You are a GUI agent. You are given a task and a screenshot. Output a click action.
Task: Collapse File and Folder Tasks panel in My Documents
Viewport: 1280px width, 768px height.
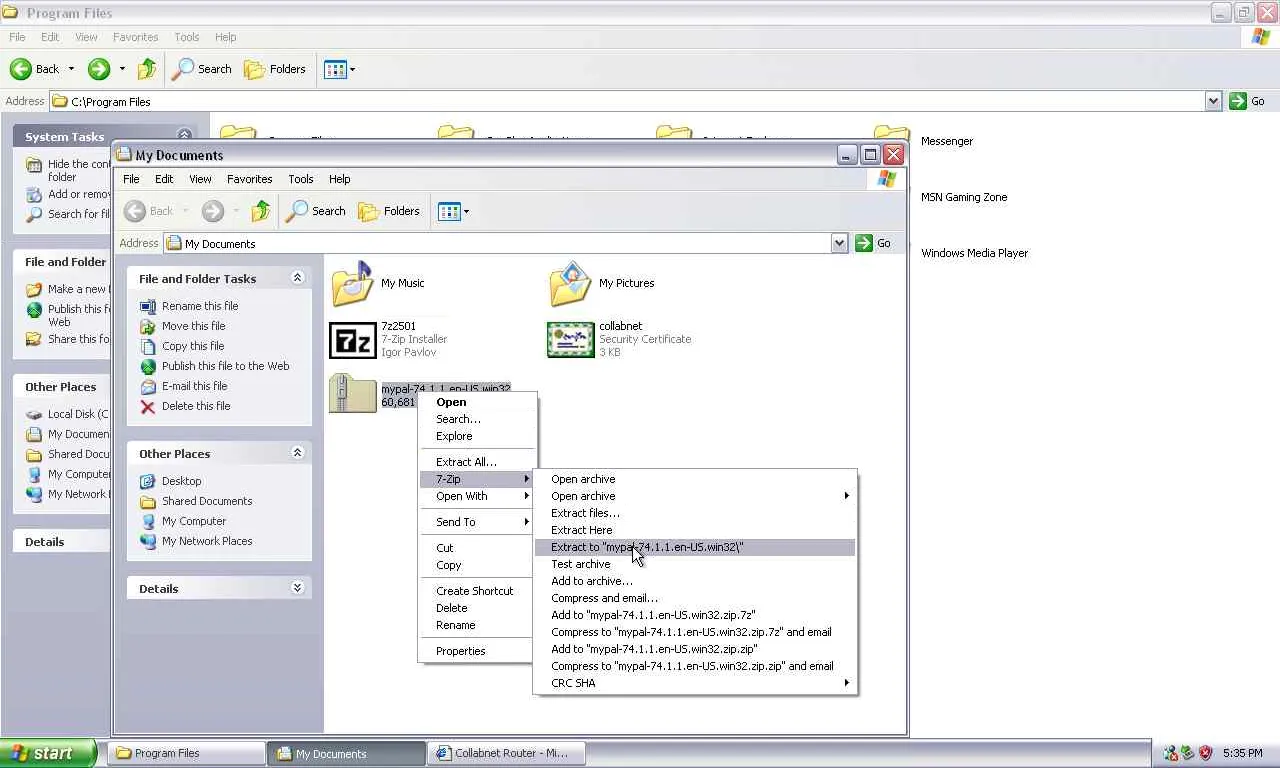(297, 278)
